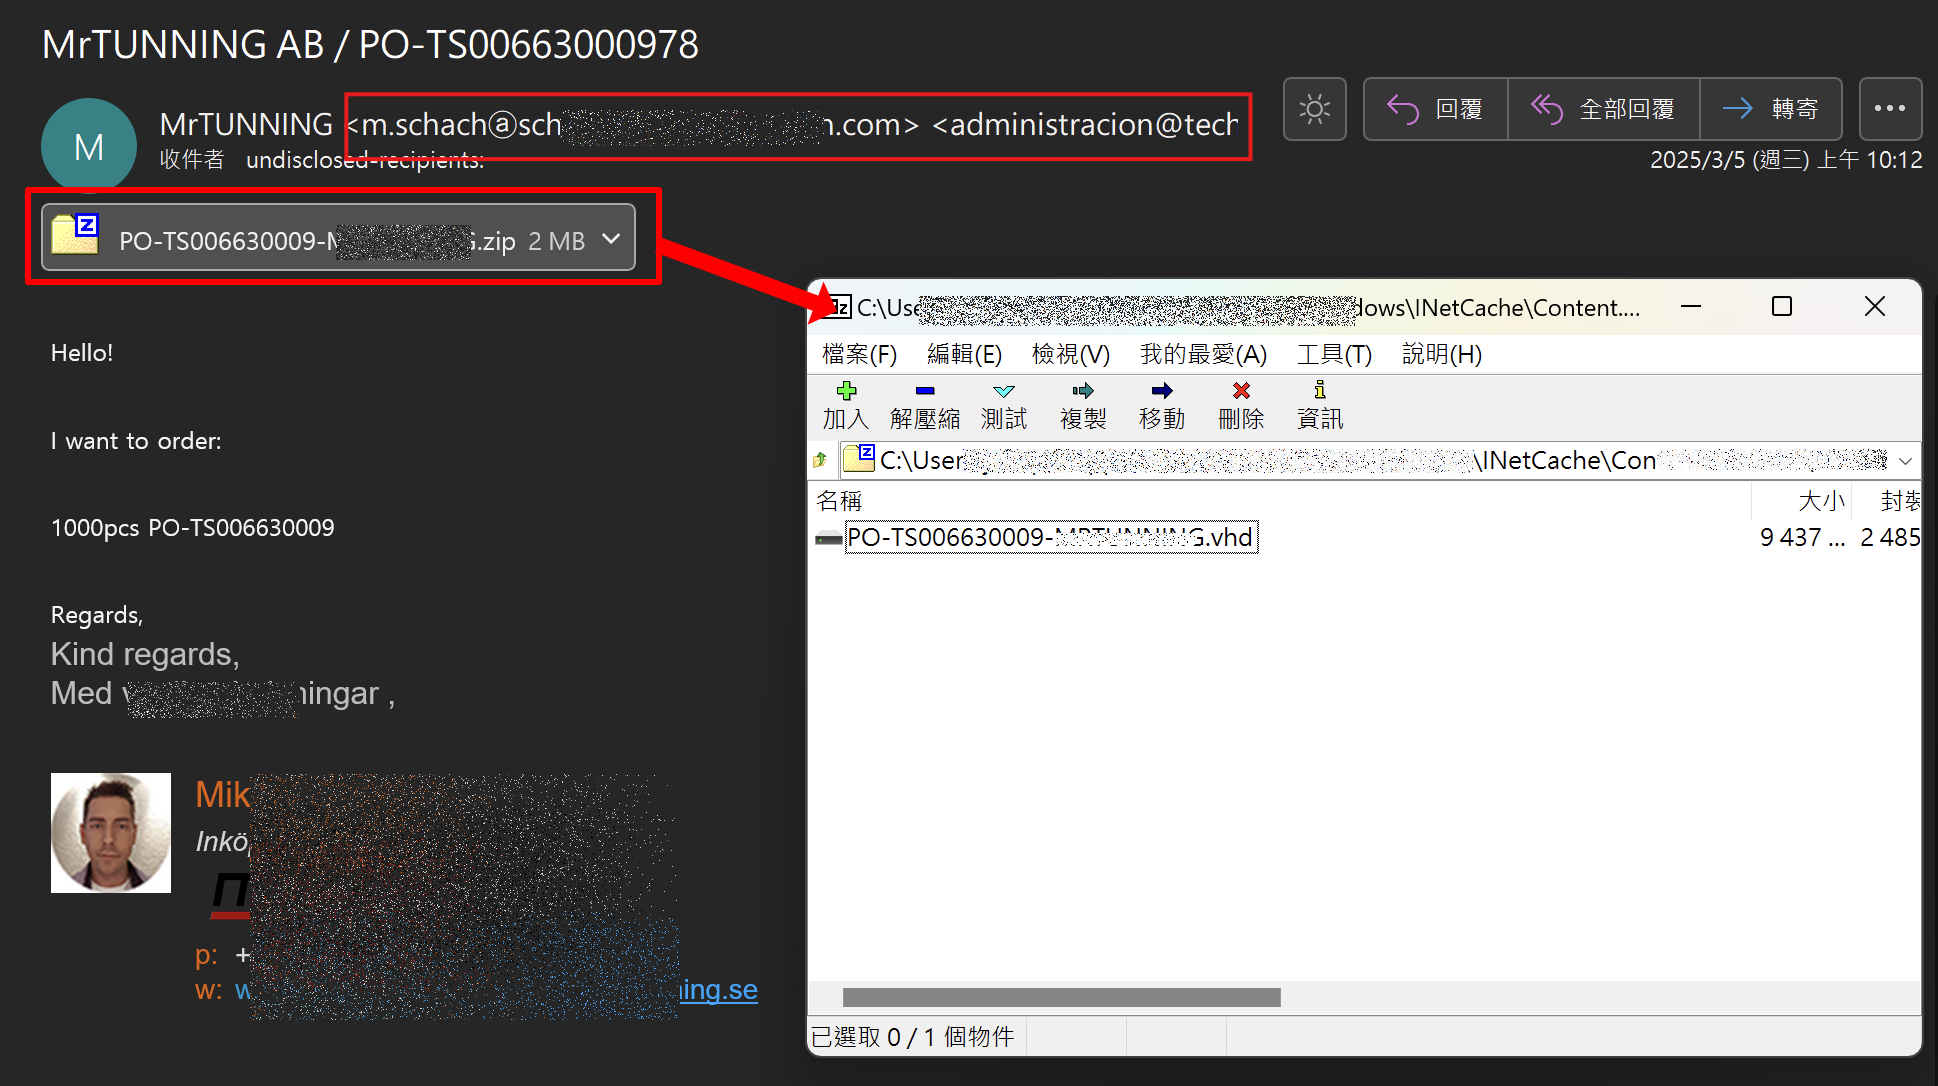Click the sender avatar circle M
The image size is (1938, 1086).
pyautogui.click(x=89, y=146)
